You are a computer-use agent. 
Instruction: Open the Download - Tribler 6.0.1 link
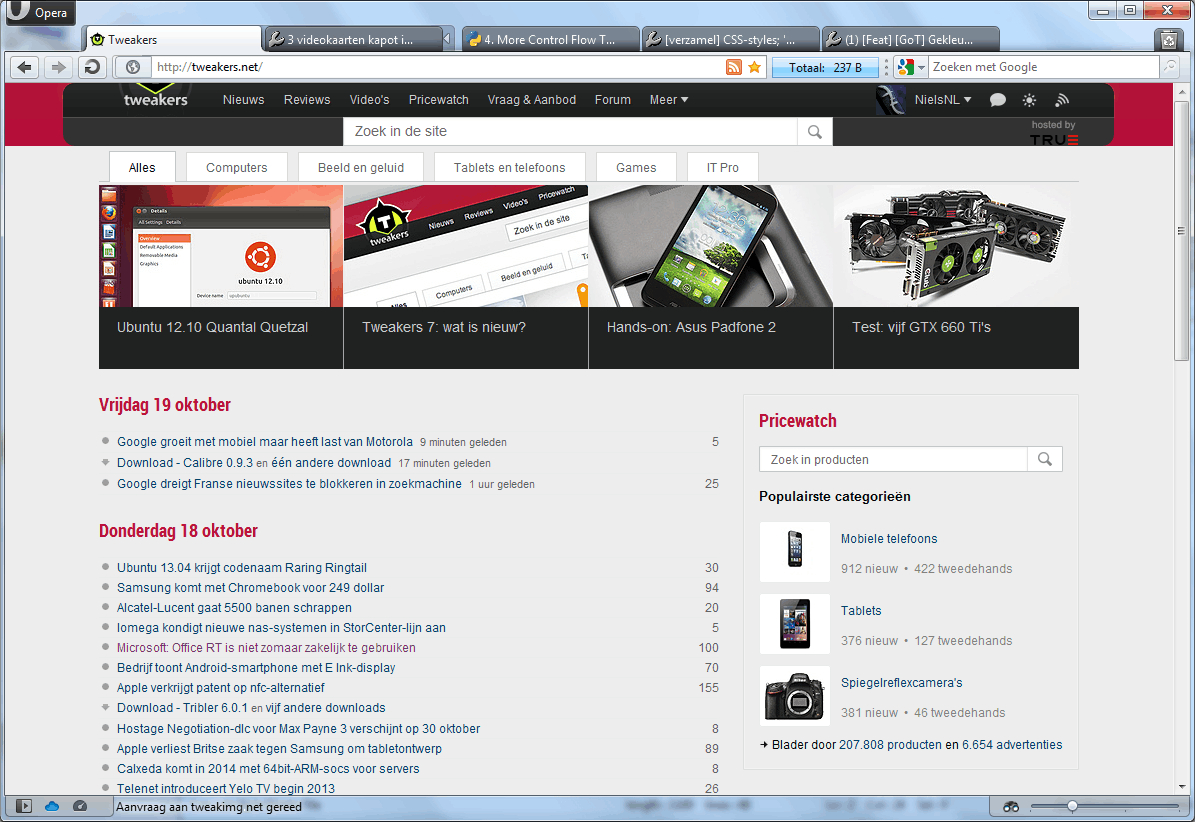(x=182, y=708)
